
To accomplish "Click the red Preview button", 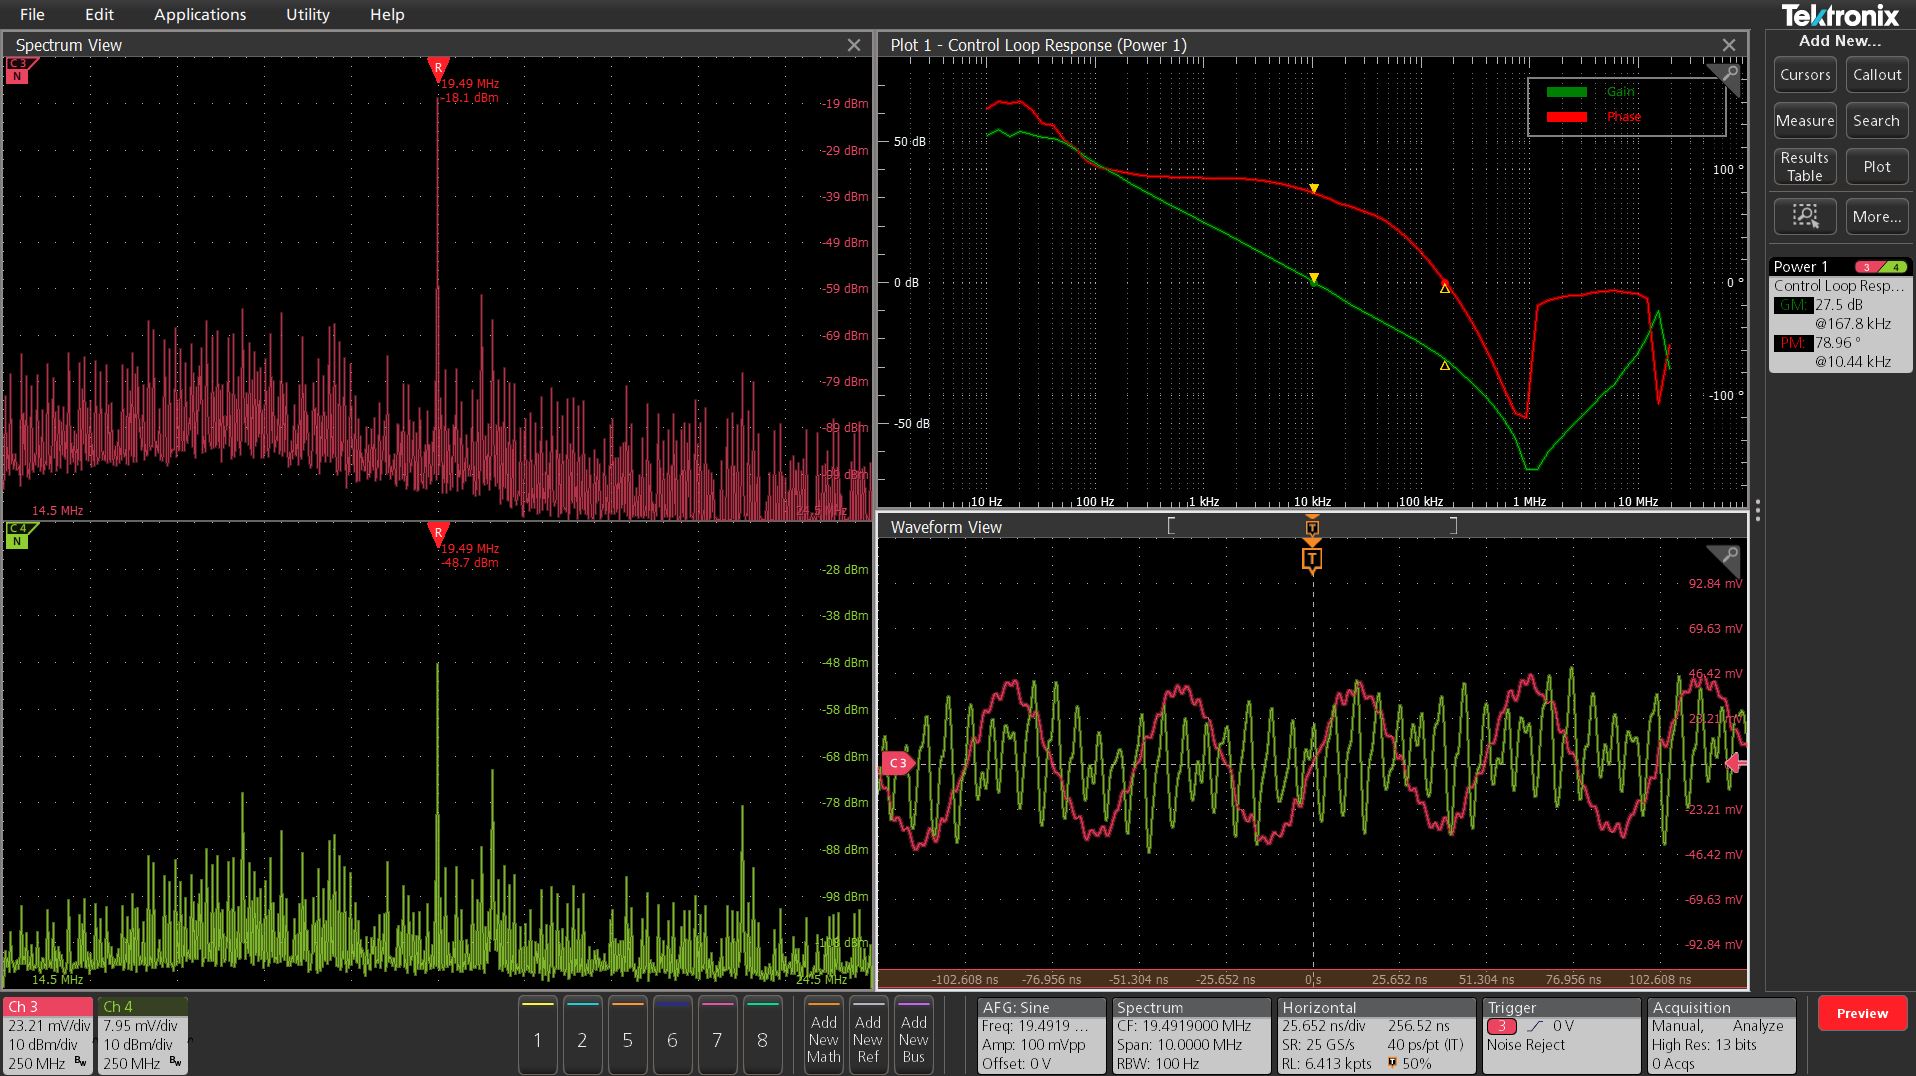I will pos(1861,1013).
